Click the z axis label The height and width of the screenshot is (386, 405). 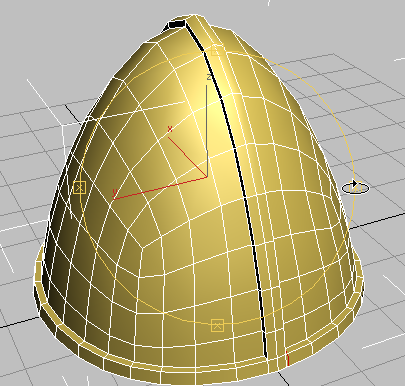(209, 77)
